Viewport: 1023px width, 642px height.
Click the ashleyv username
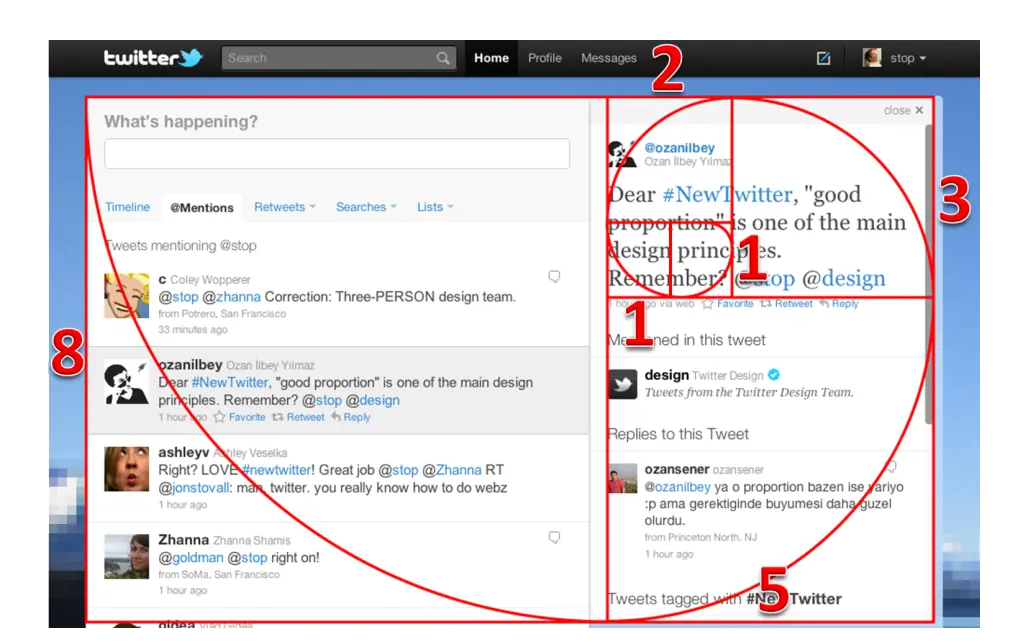tap(184, 452)
